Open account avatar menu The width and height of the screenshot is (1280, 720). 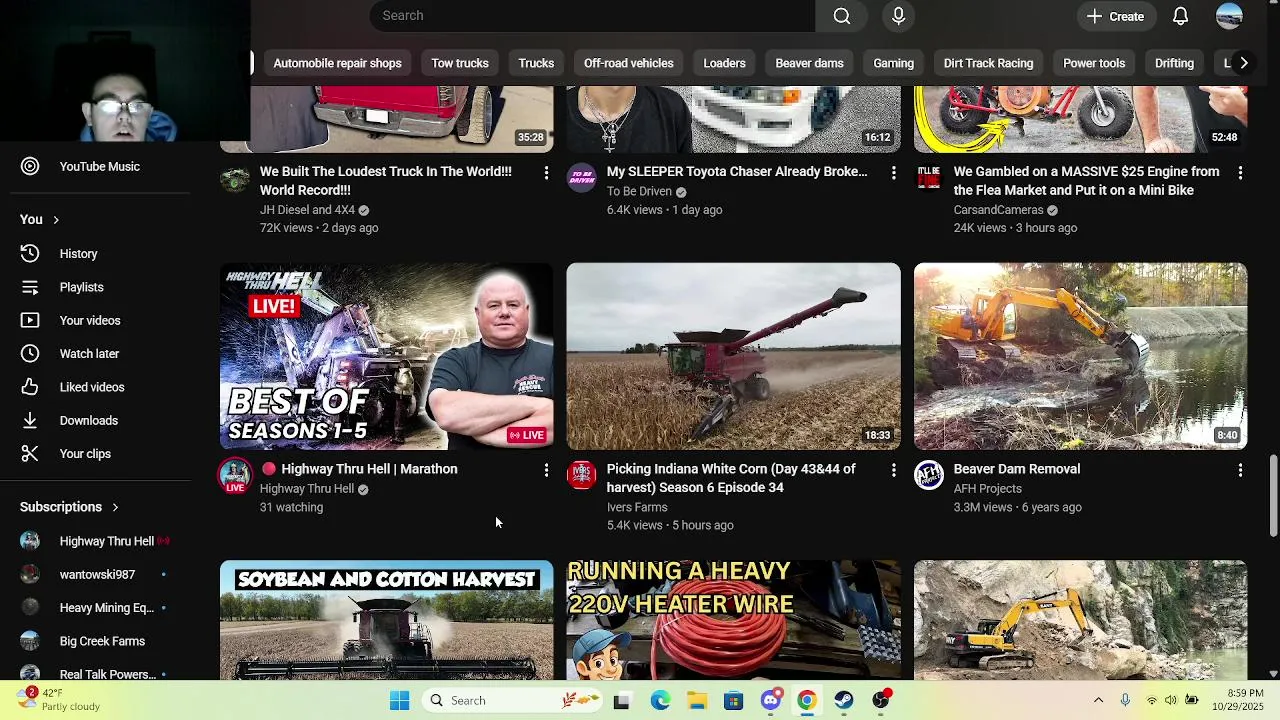pos(1229,16)
